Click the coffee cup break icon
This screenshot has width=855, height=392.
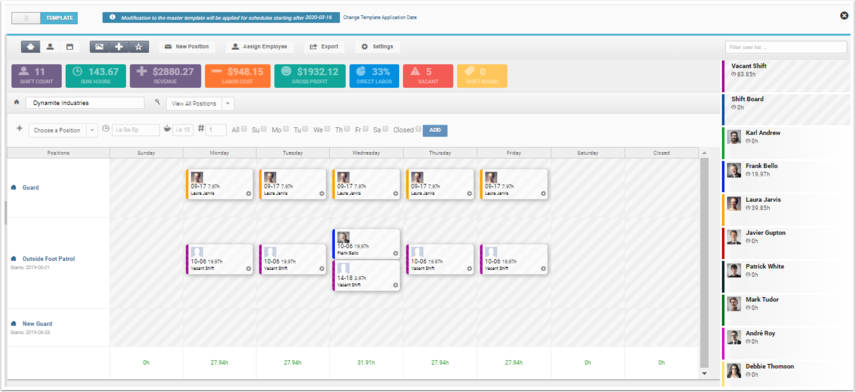tap(168, 129)
